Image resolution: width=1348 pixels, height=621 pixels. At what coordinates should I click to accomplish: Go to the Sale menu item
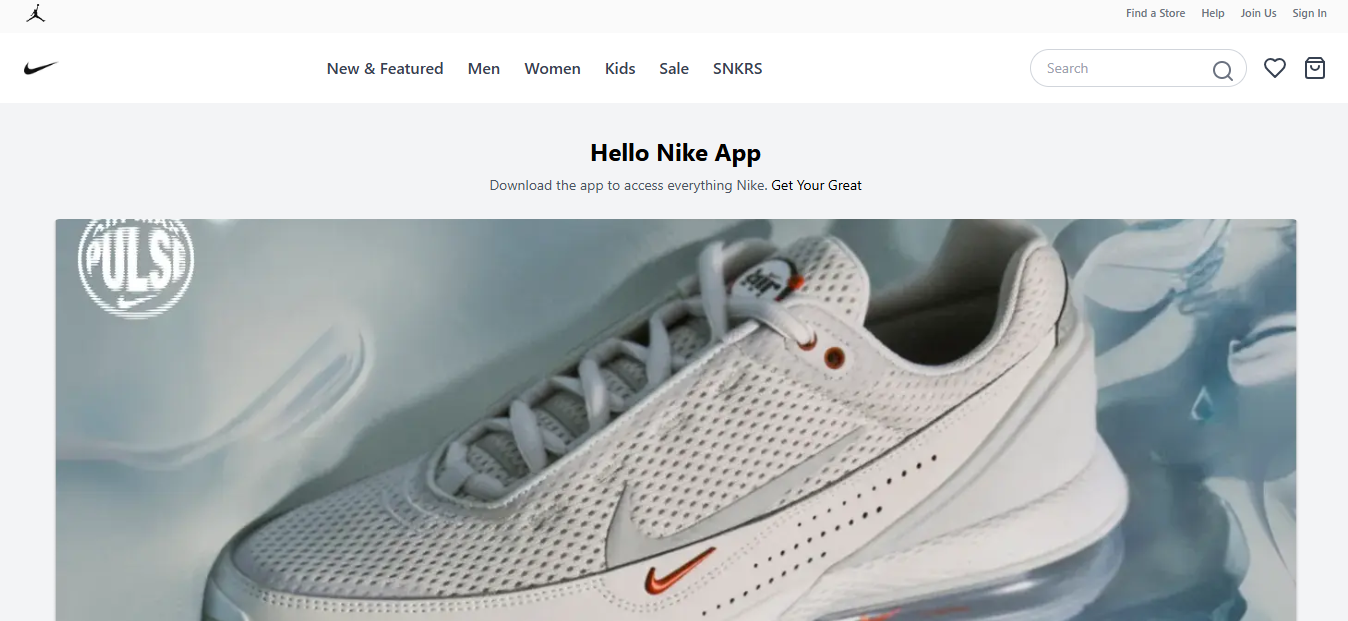point(674,69)
